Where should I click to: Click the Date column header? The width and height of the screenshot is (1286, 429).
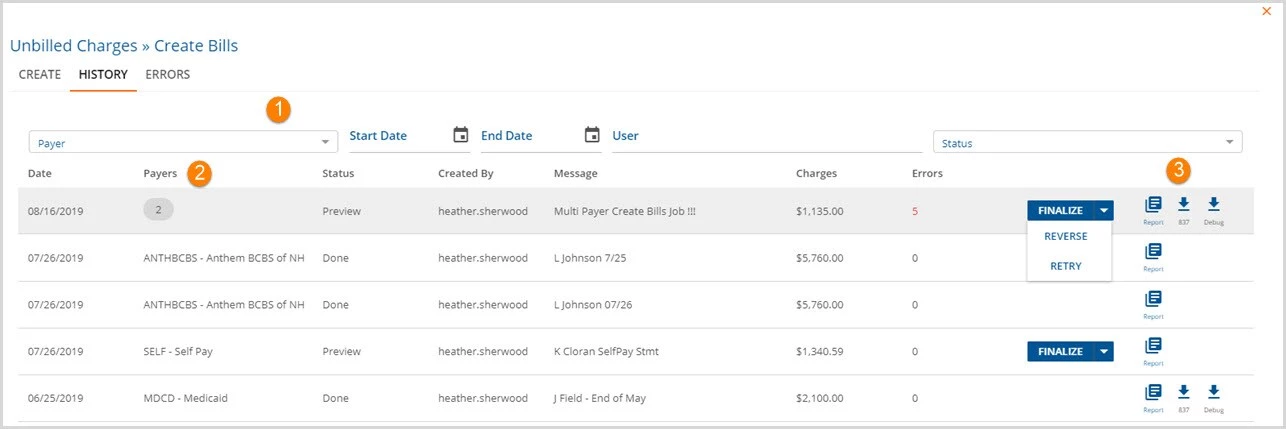coord(40,173)
